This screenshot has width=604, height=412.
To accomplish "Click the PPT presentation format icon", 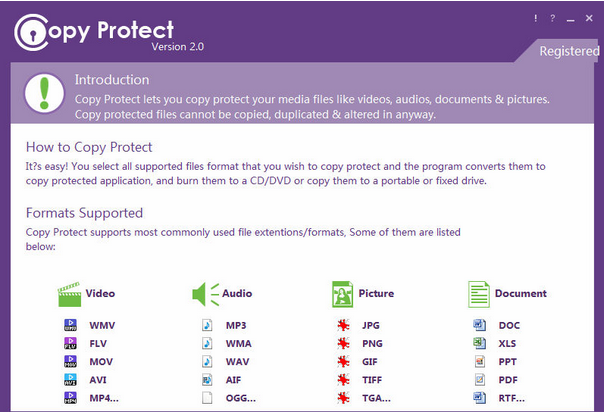I will 479,361.
